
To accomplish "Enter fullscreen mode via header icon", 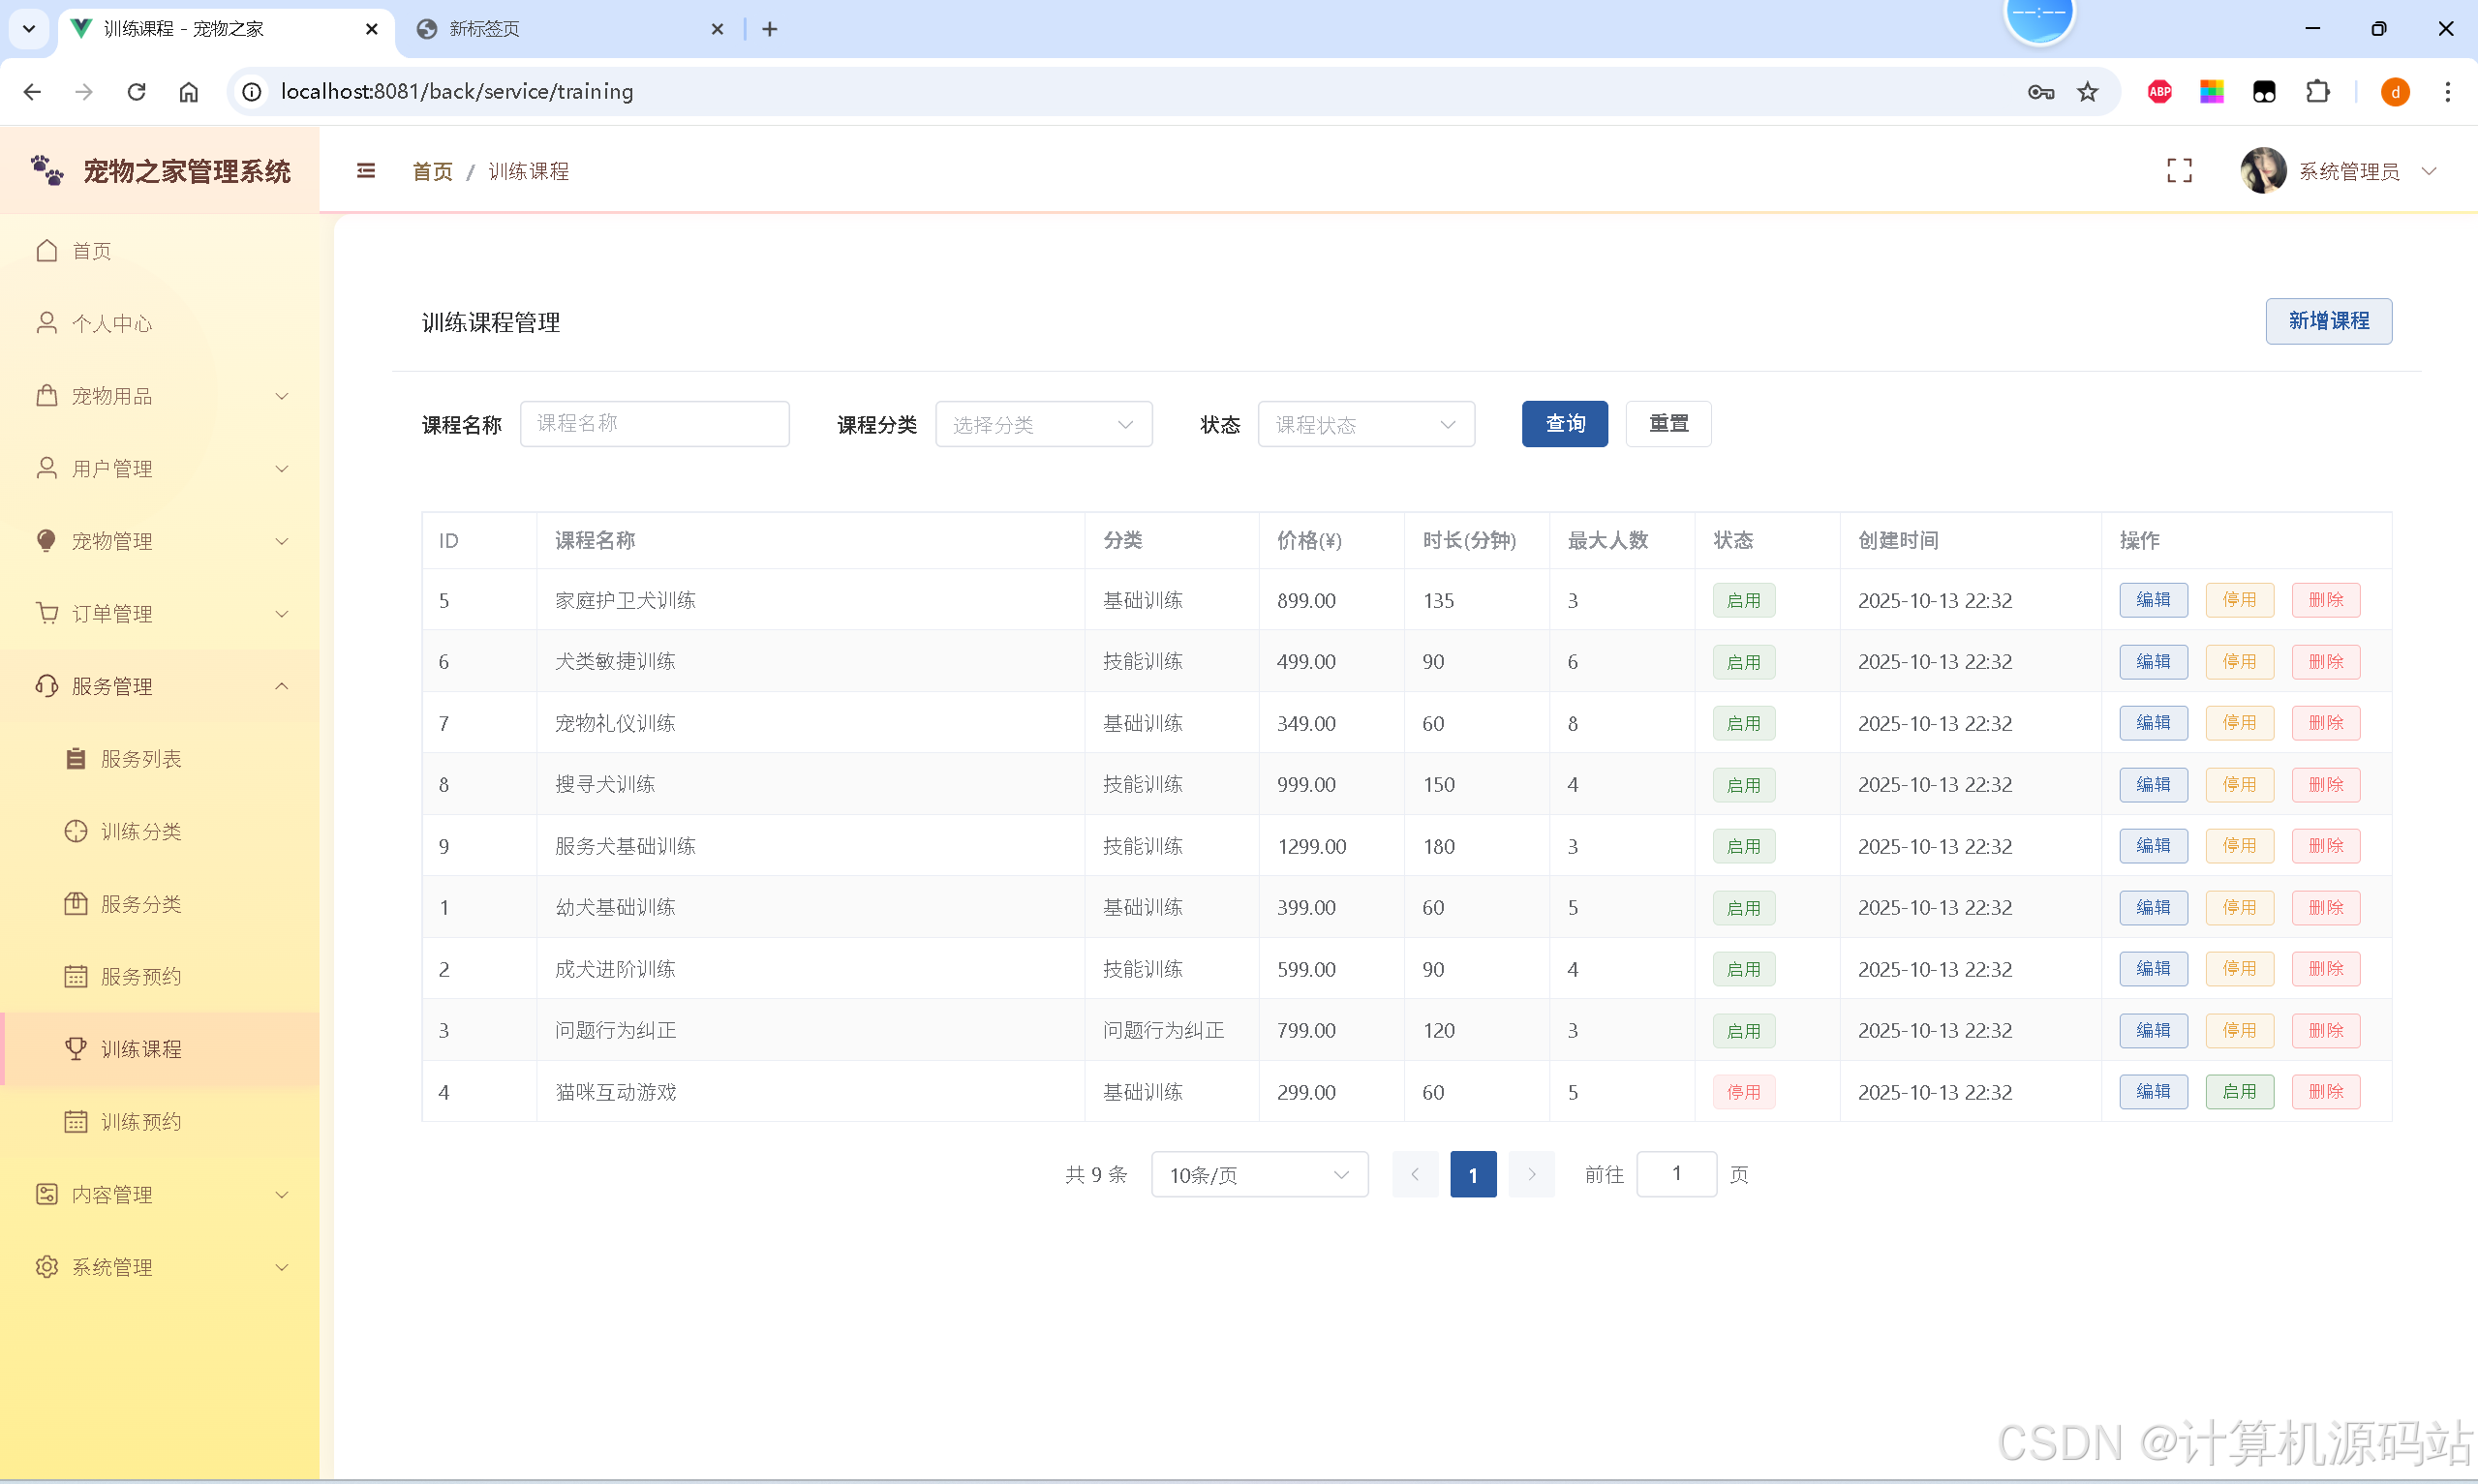I will (x=2179, y=171).
